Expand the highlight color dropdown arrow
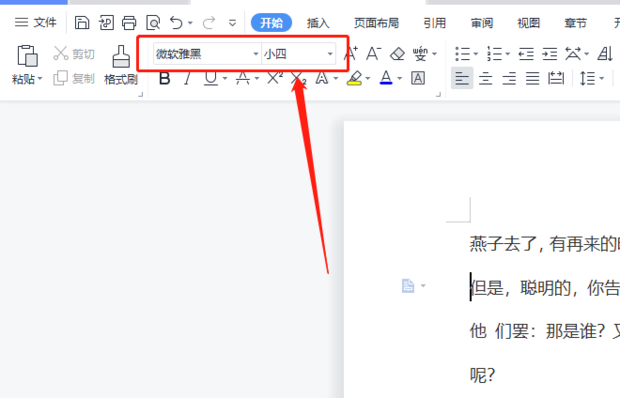 pyautogui.click(x=368, y=79)
